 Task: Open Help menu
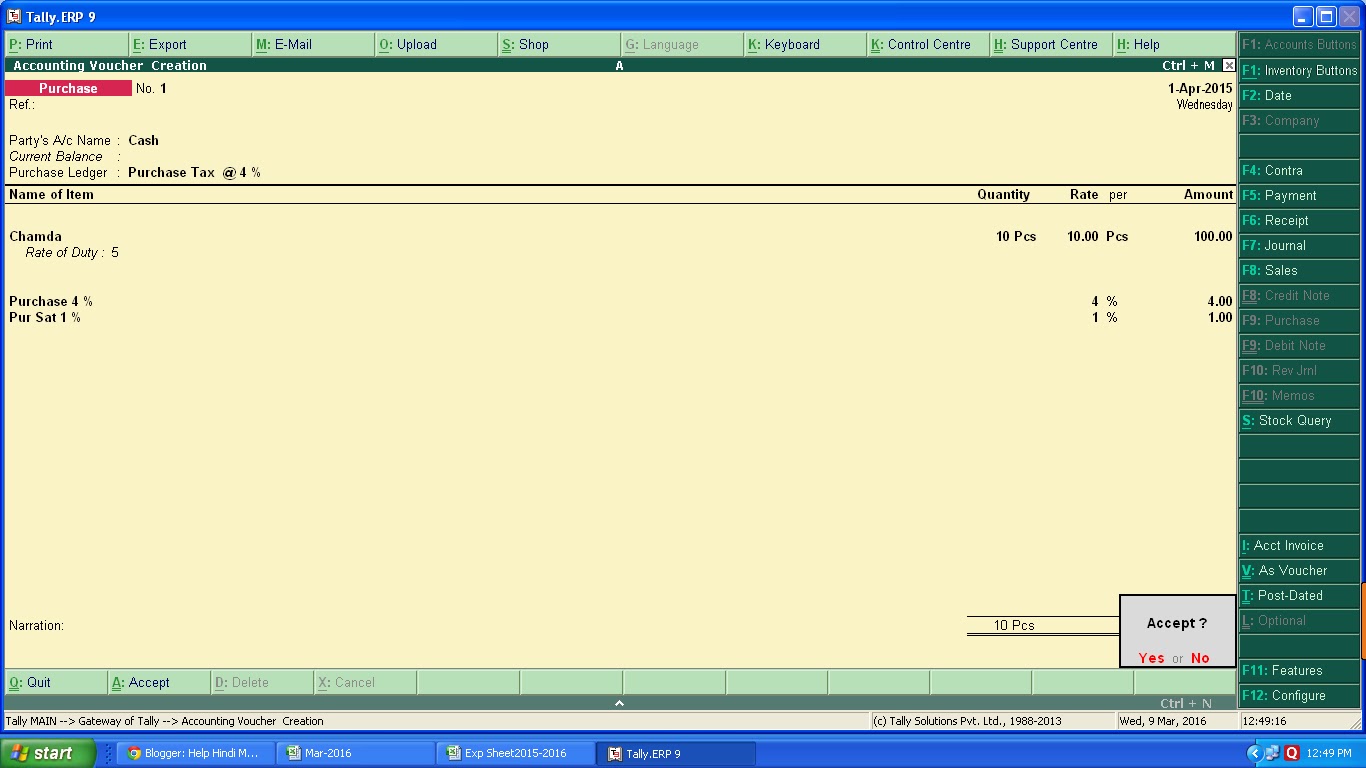tap(1174, 44)
